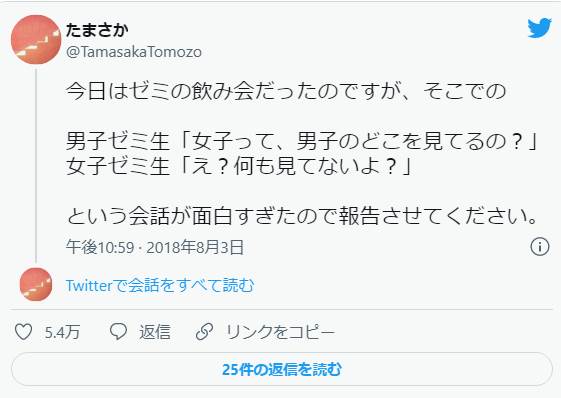Viewport: 561px width, 398px height.
Task: Click the chain link icon
Action: click(204, 331)
